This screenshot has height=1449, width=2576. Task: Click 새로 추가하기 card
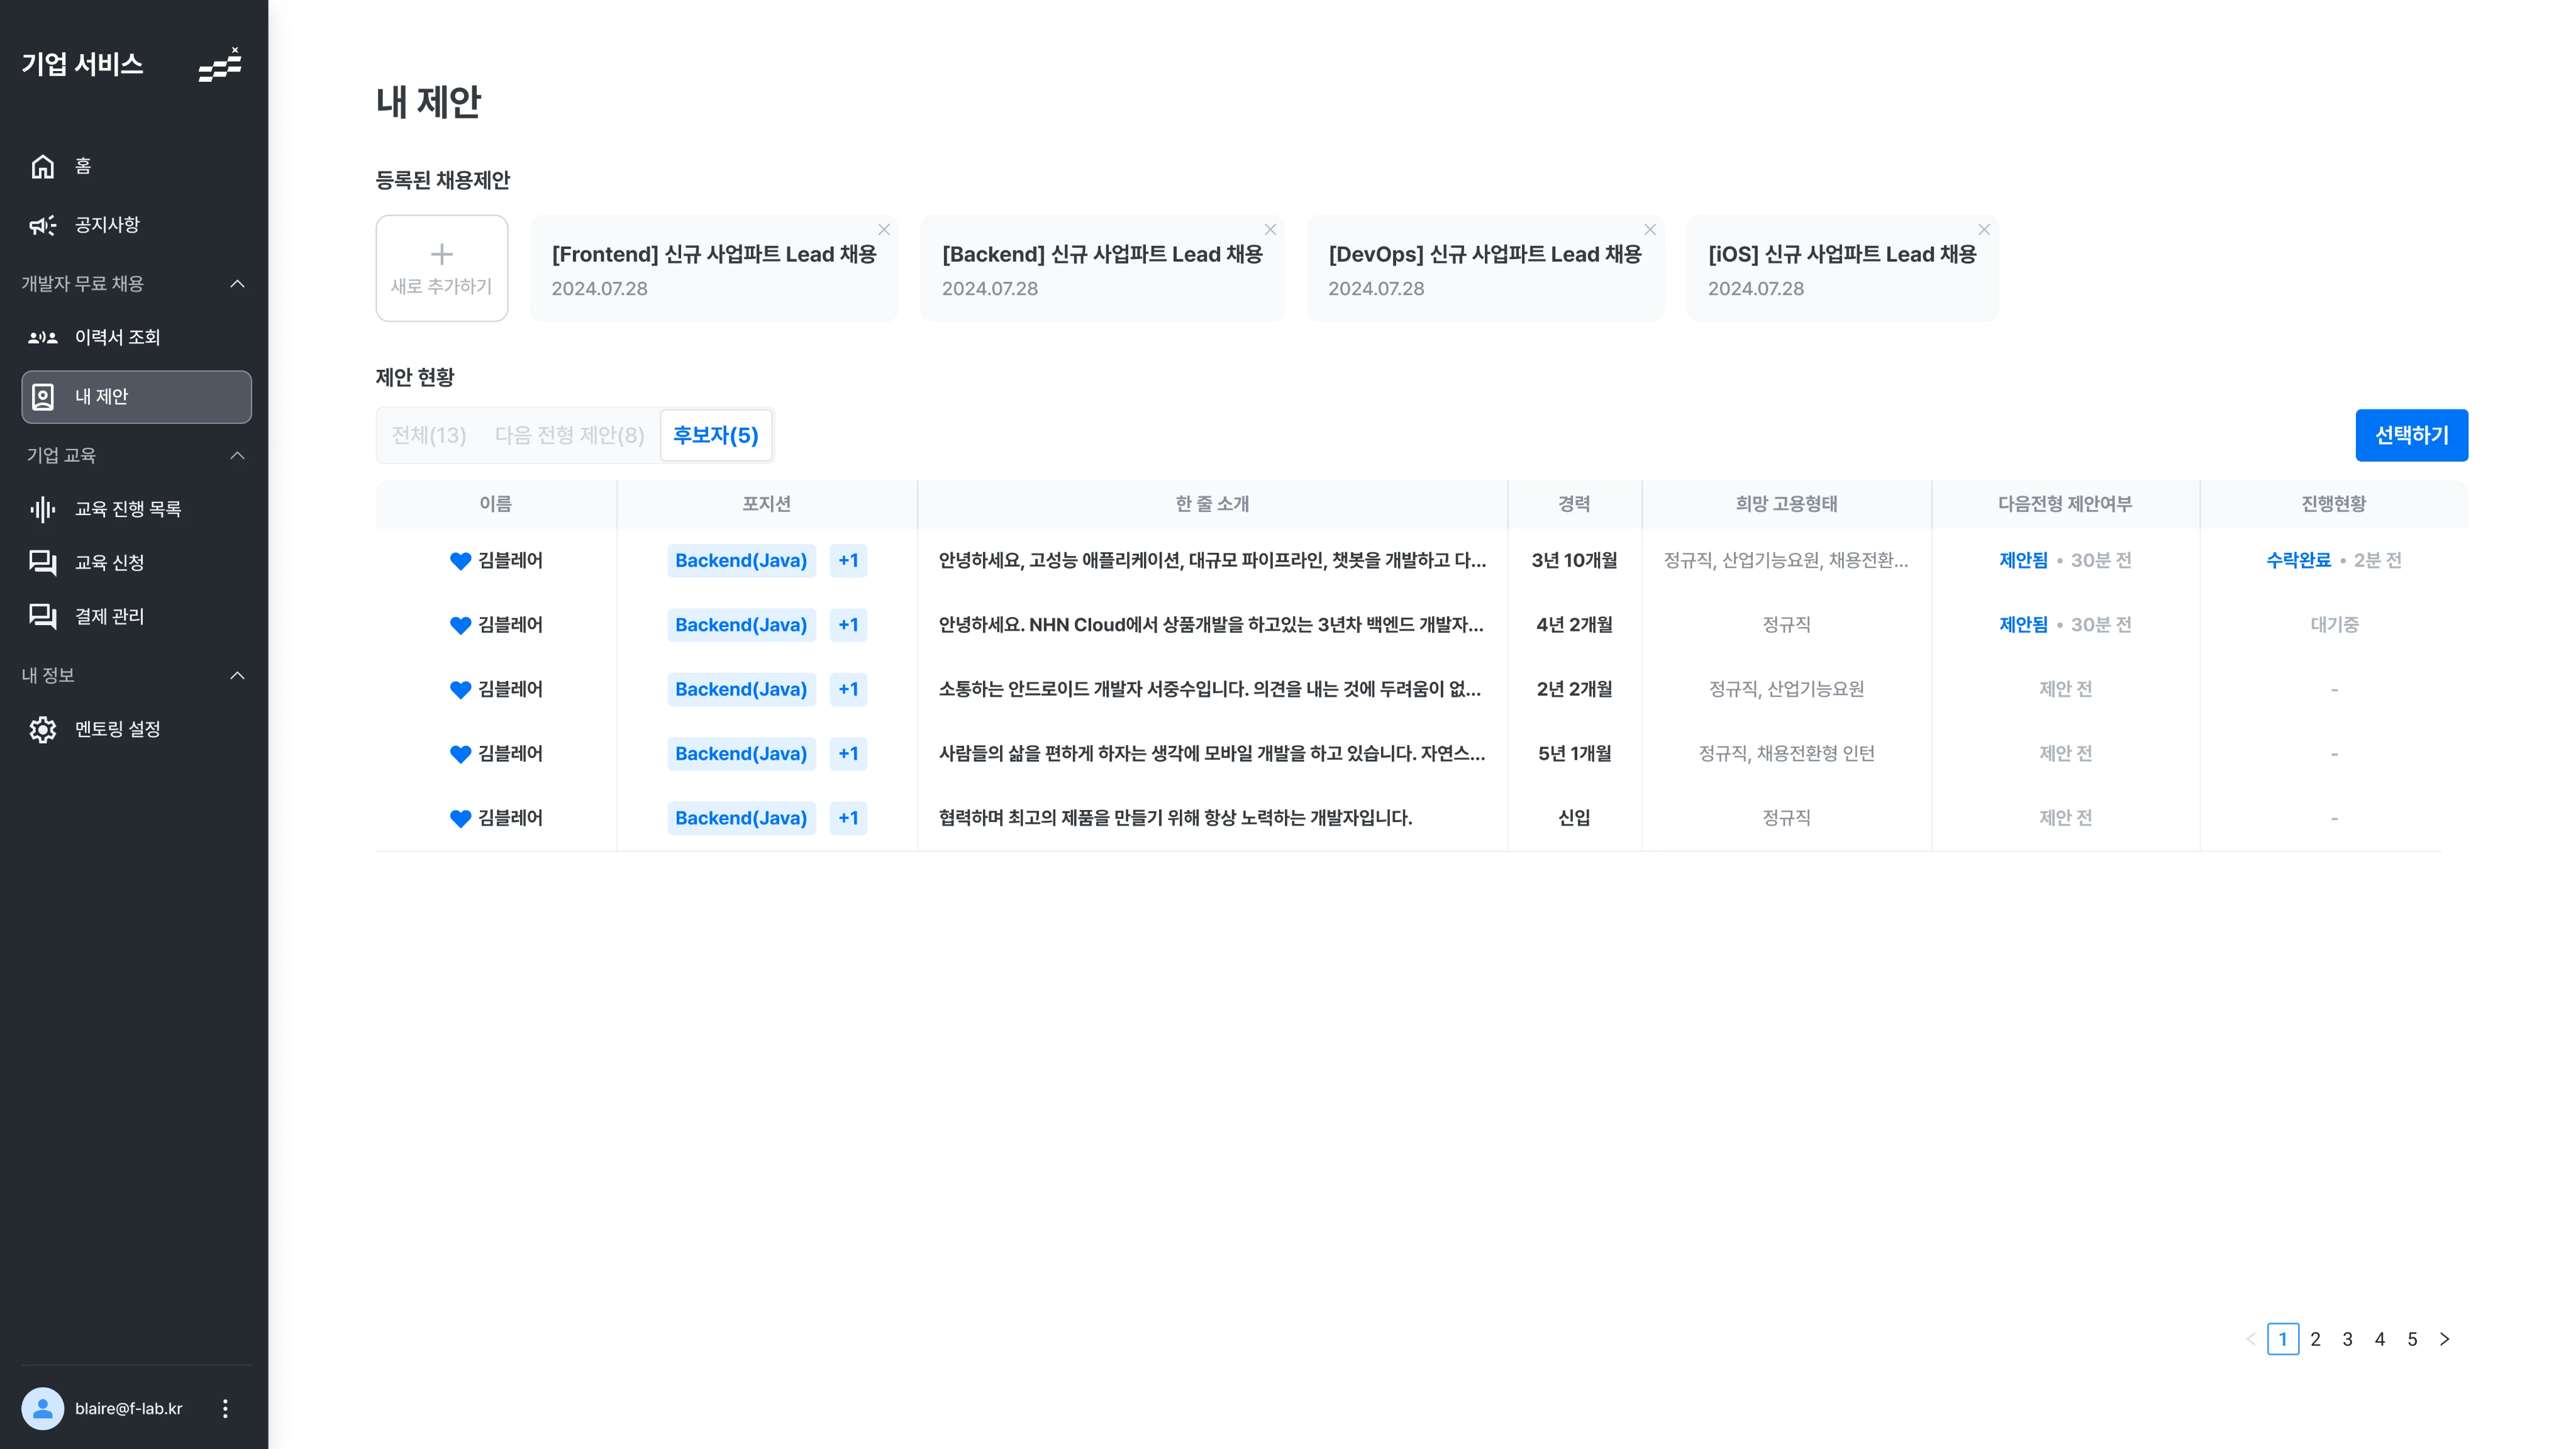tap(441, 268)
